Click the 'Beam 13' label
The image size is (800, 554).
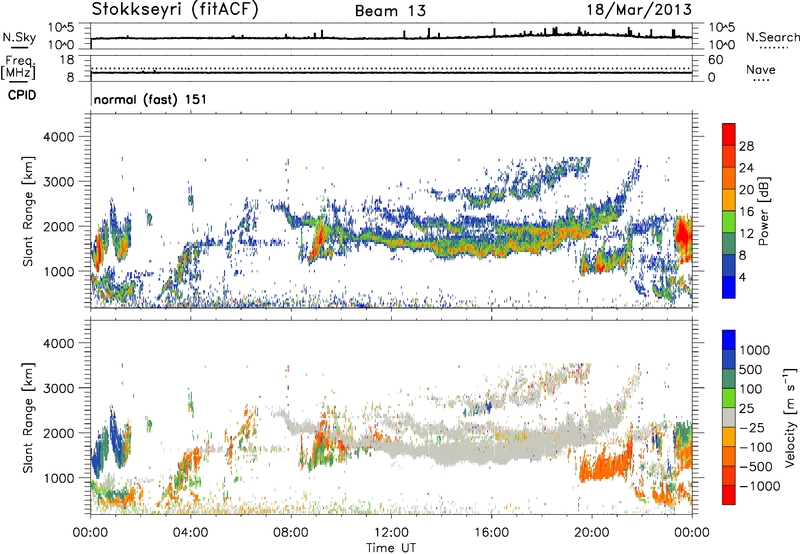(390, 11)
